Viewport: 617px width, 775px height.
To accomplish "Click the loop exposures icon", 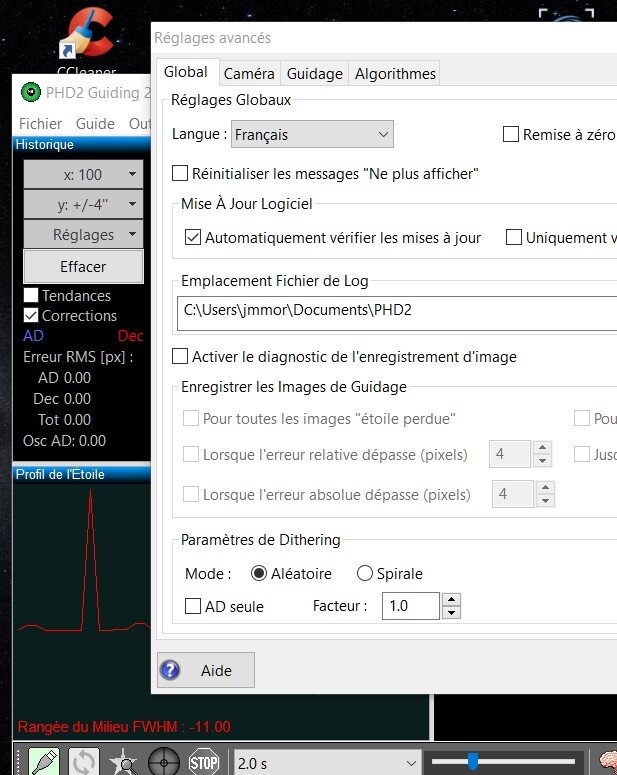I will click(84, 762).
